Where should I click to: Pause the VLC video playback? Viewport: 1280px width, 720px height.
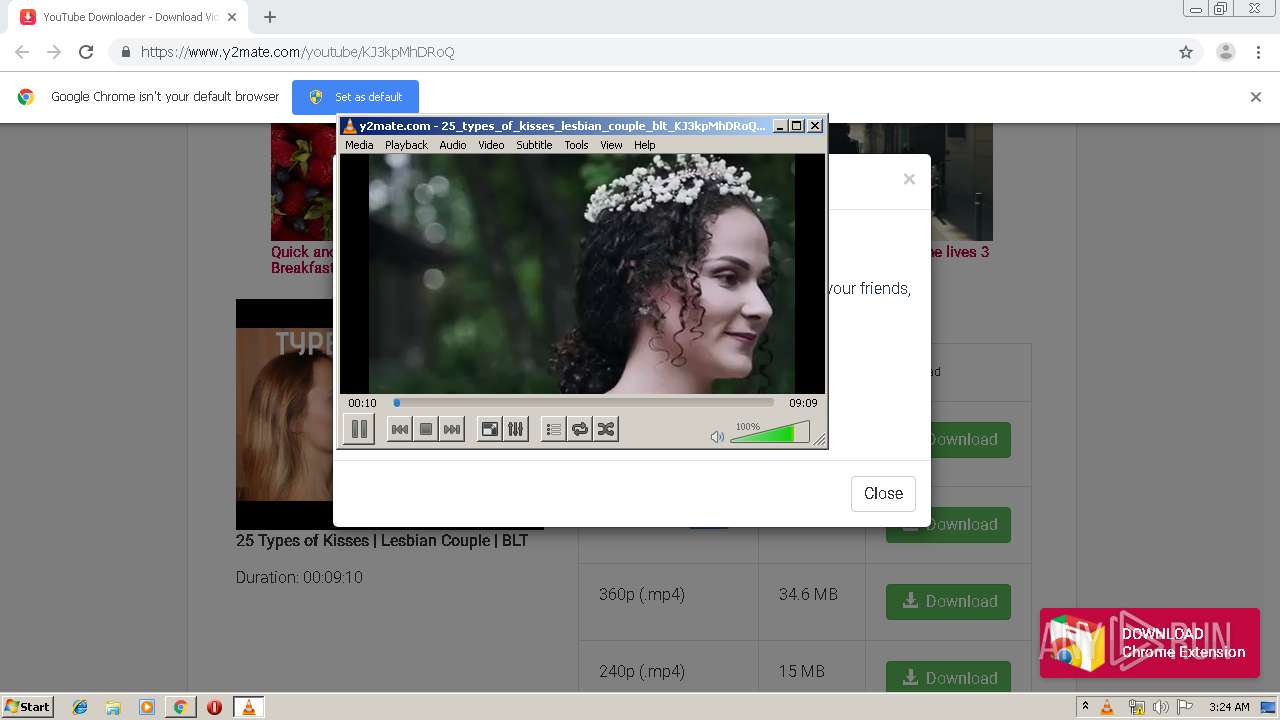(358, 429)
